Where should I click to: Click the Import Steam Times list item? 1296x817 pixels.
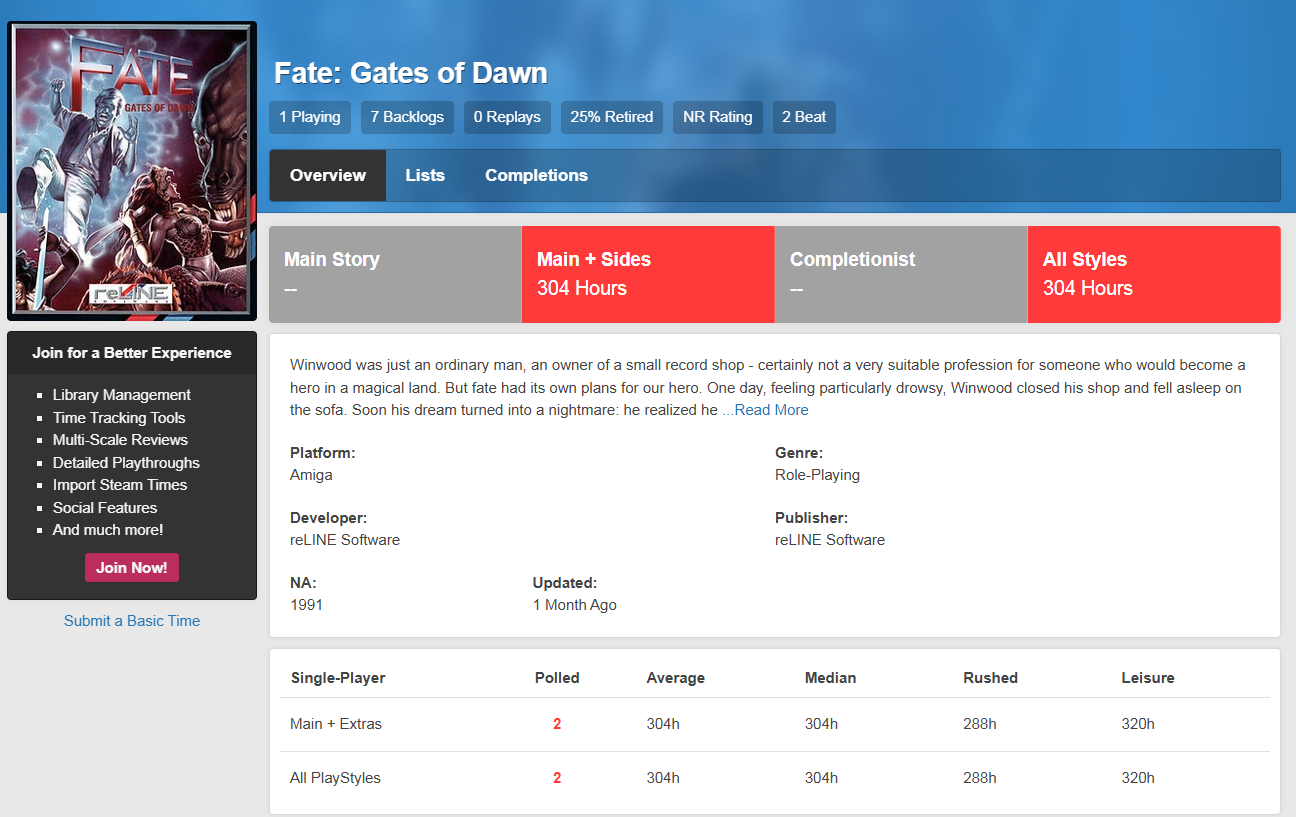click(120, 485)
